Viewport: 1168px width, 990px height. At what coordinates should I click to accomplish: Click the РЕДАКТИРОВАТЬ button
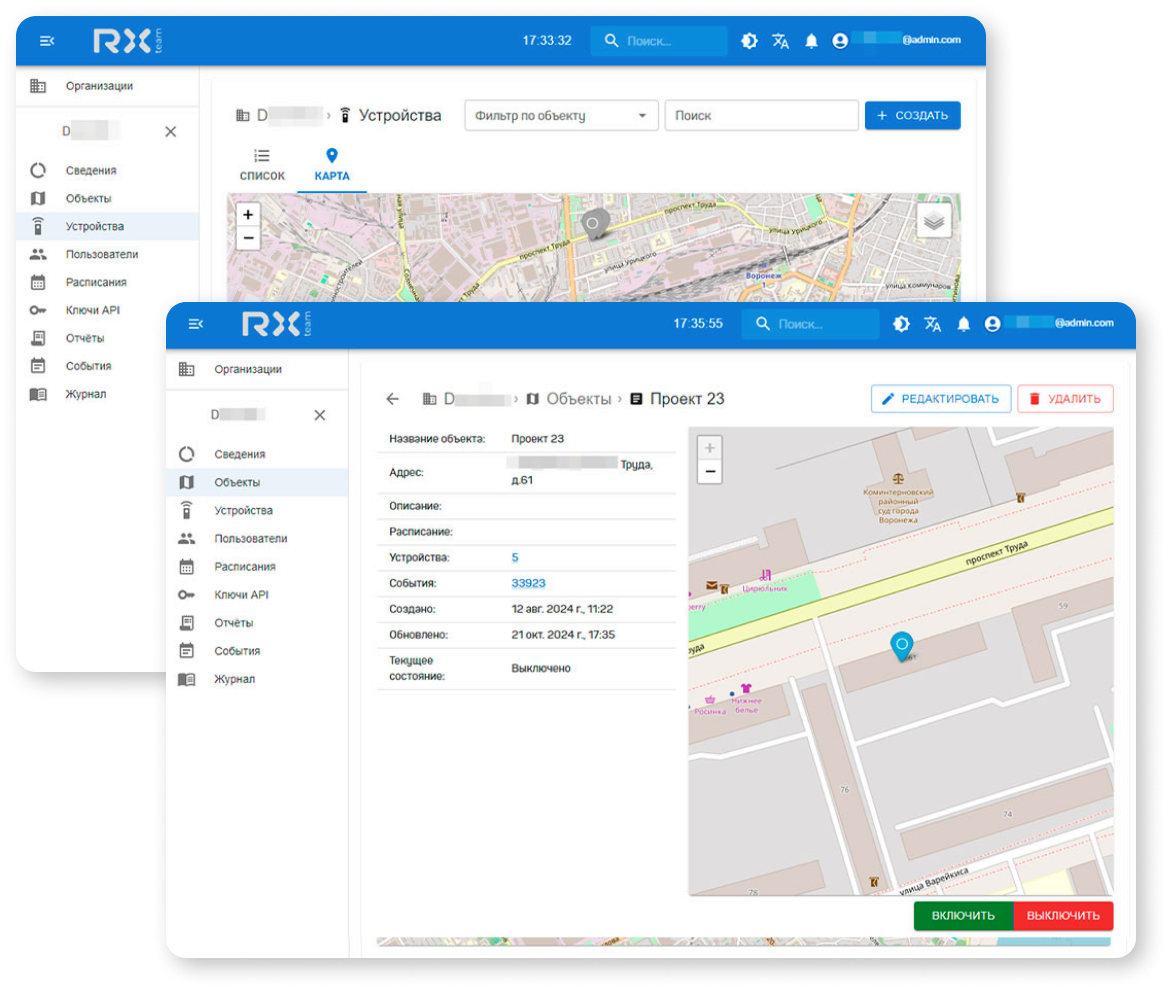coord(940,399)
